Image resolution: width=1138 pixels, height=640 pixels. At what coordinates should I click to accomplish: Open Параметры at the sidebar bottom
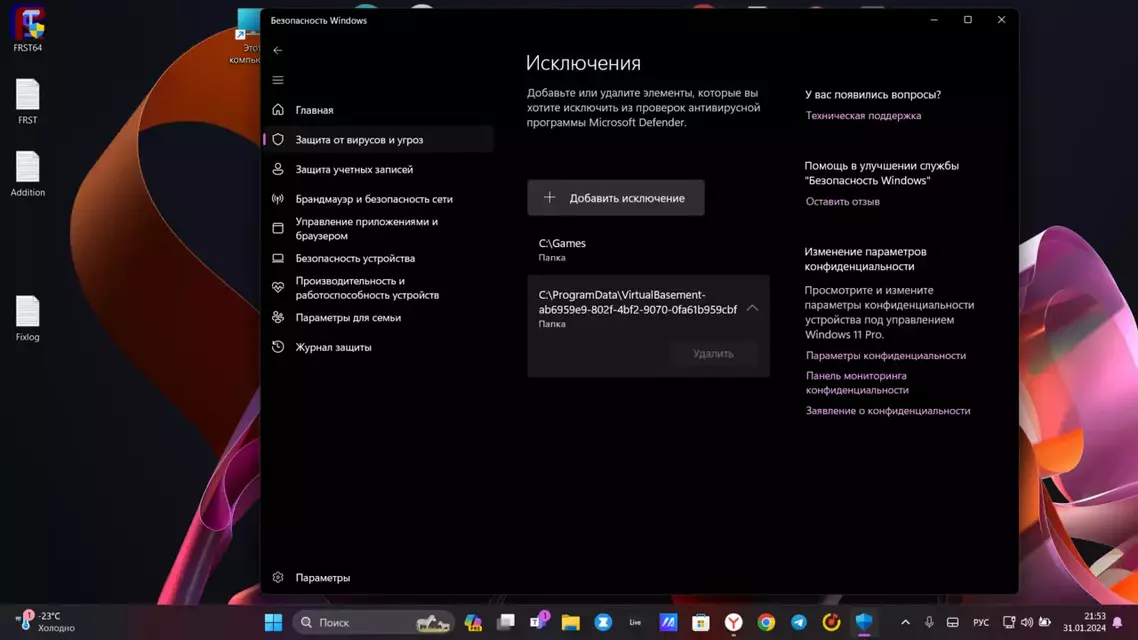click(378, 578)
